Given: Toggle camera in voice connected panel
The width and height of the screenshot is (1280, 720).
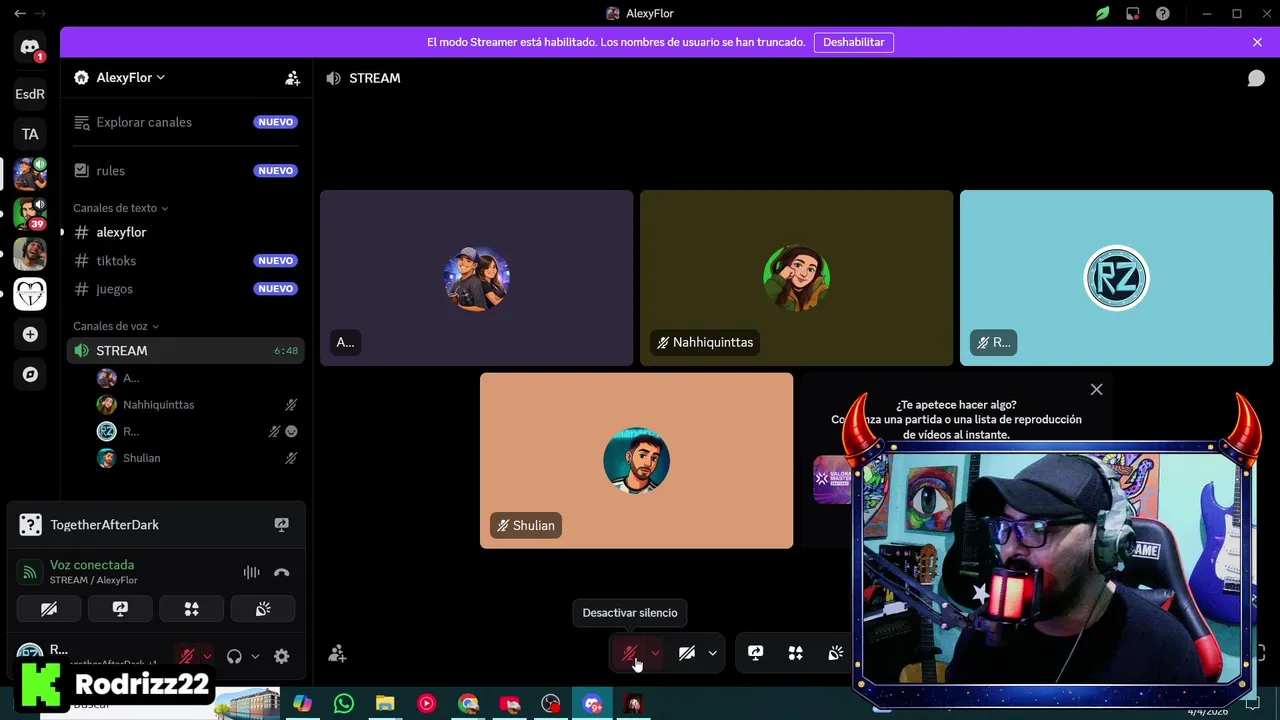Looking at the screenshot, I should click(x=49, y=608).
